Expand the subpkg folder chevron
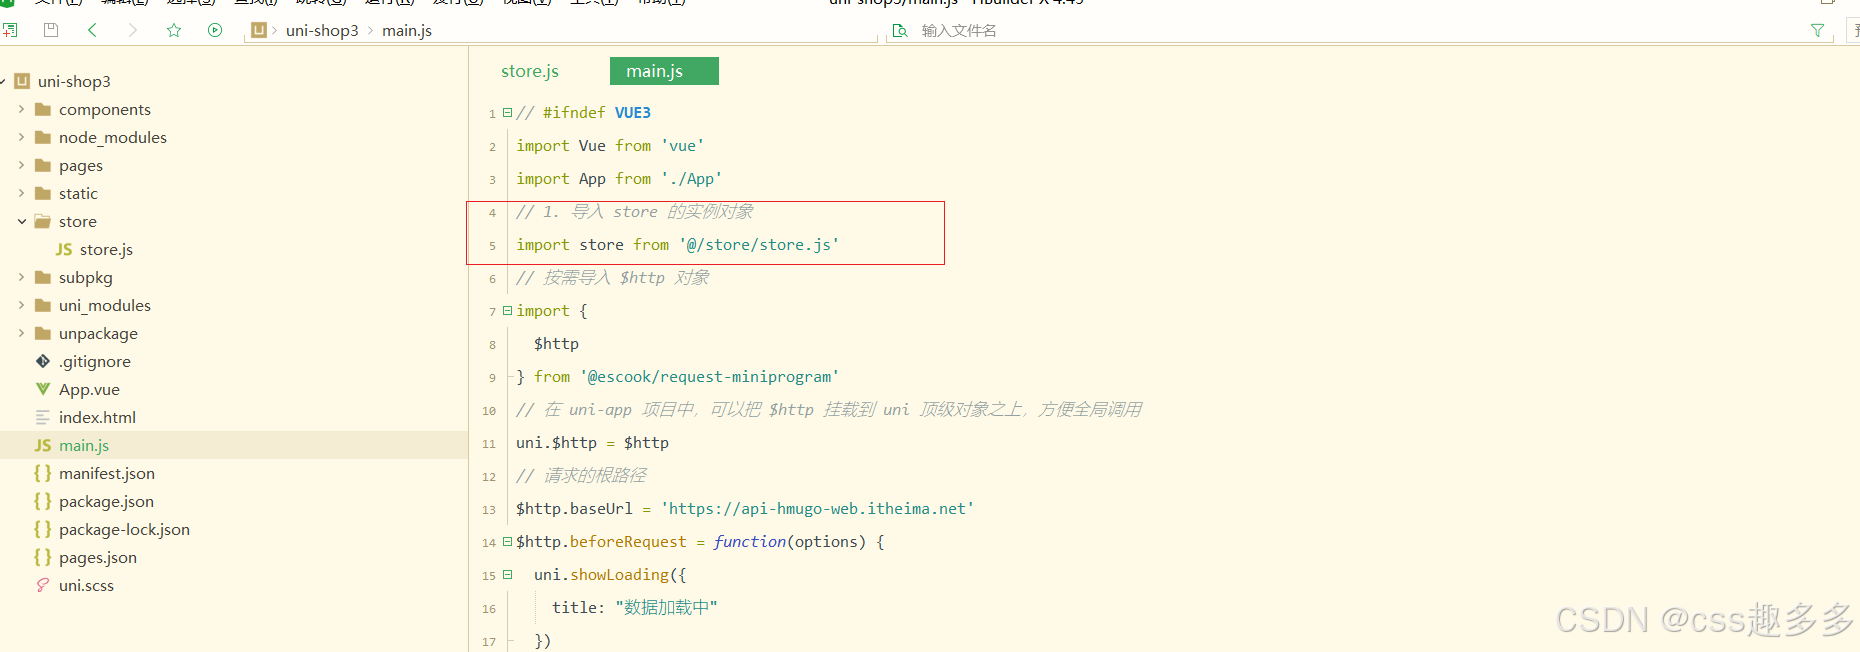Image resolution: width=1860 pixels, height=652 pixels. pos(22,277)
